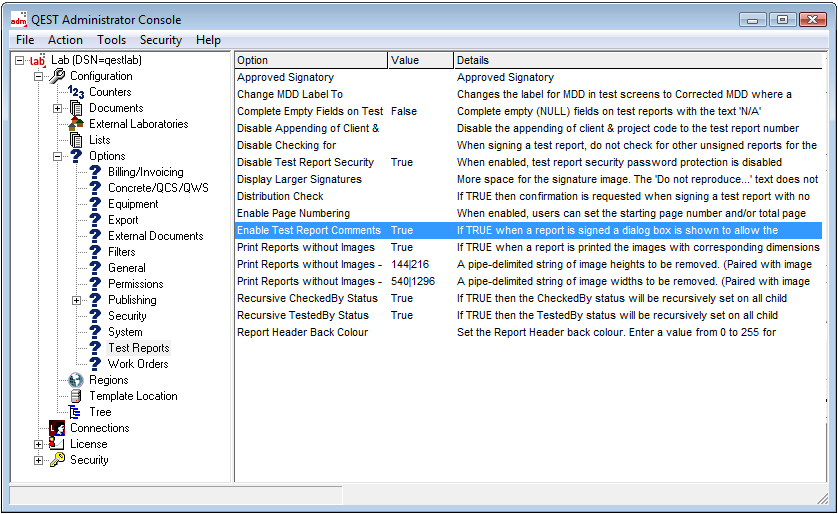Click the External Laboratories house icon
The image size is (838, 514).
(76, 124)
